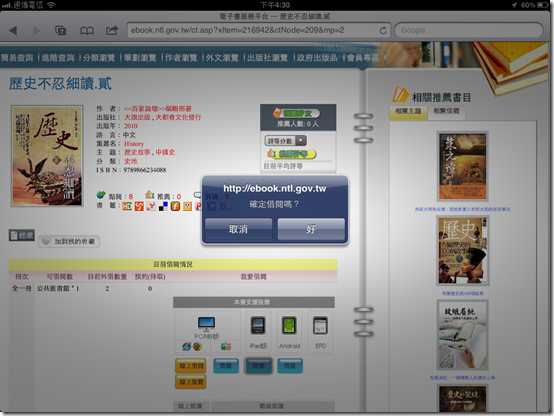Tap the Firefox browser icon

[197, 346]
